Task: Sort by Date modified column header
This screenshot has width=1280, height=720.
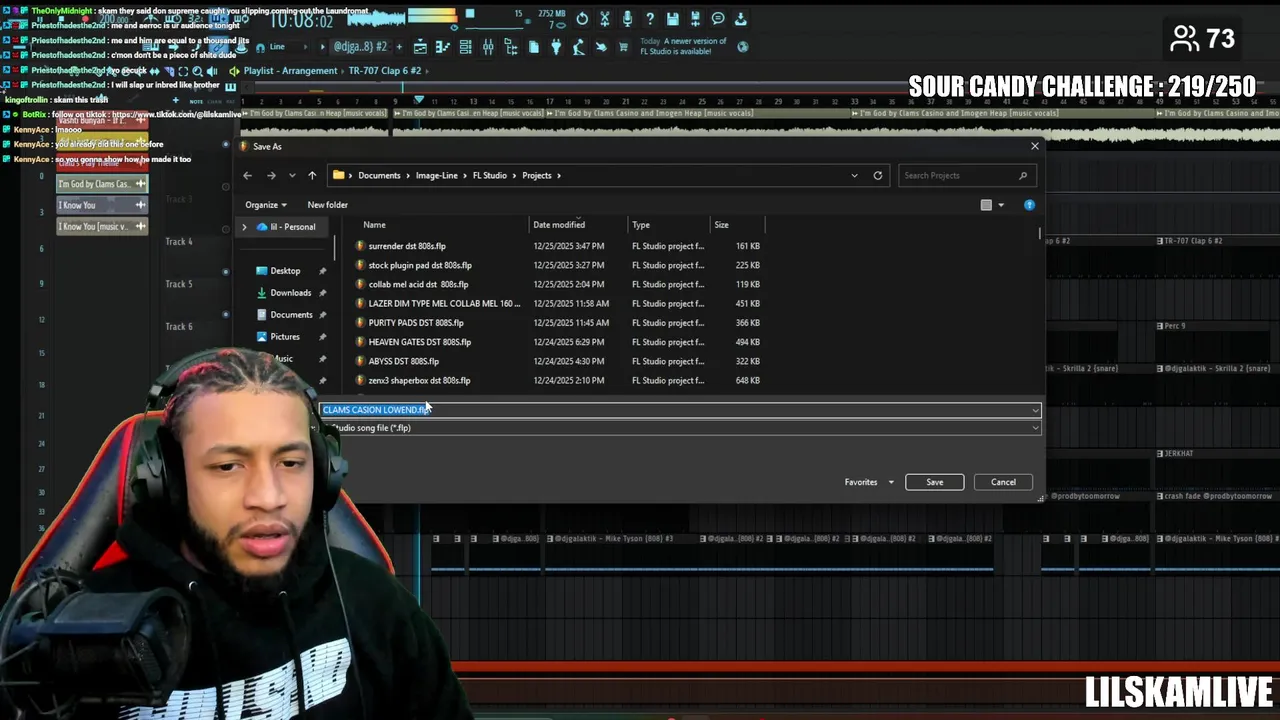Action: pos(559,225)
